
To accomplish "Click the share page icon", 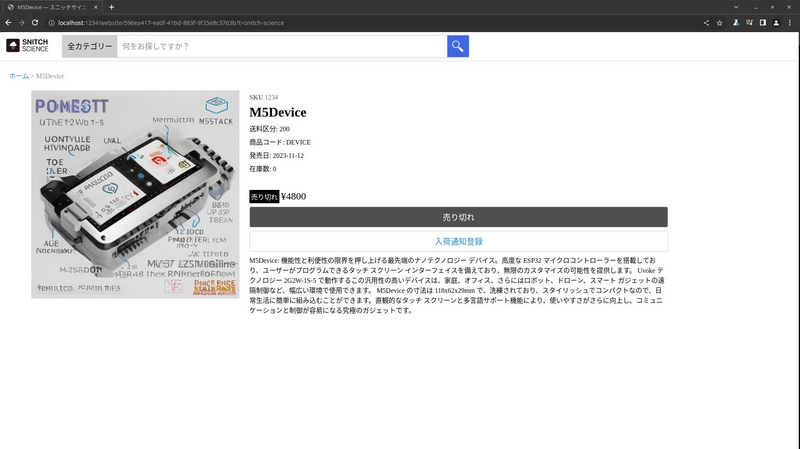I will [x=706, y=23].
